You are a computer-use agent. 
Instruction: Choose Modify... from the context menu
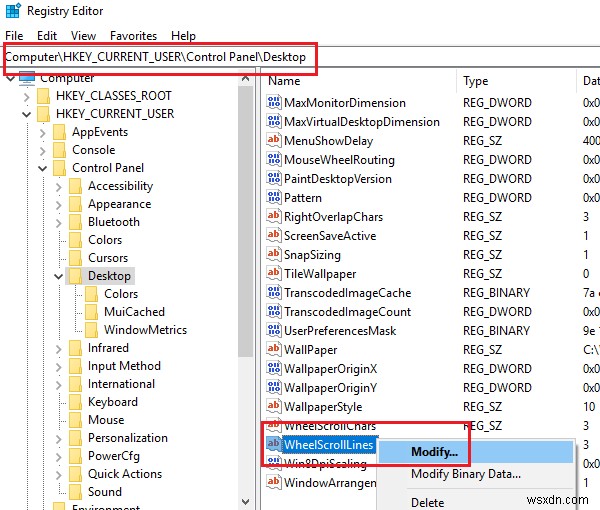click(476, 451)
